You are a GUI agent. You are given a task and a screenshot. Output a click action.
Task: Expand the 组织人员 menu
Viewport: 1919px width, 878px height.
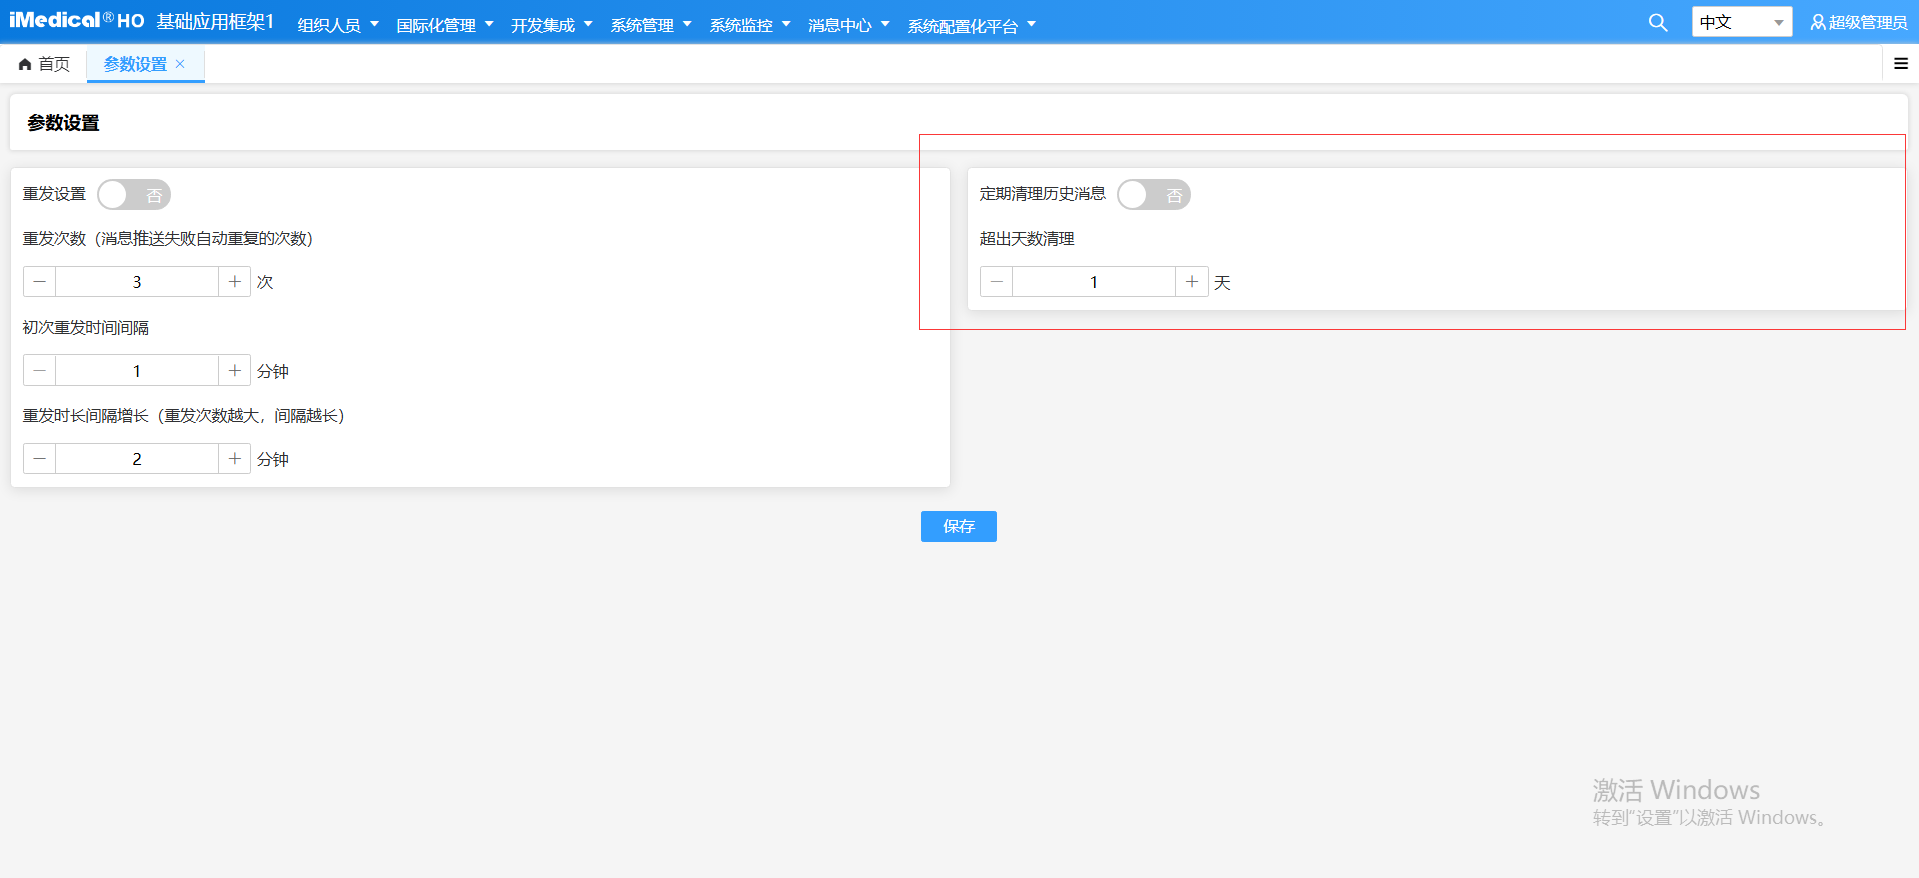337,25
